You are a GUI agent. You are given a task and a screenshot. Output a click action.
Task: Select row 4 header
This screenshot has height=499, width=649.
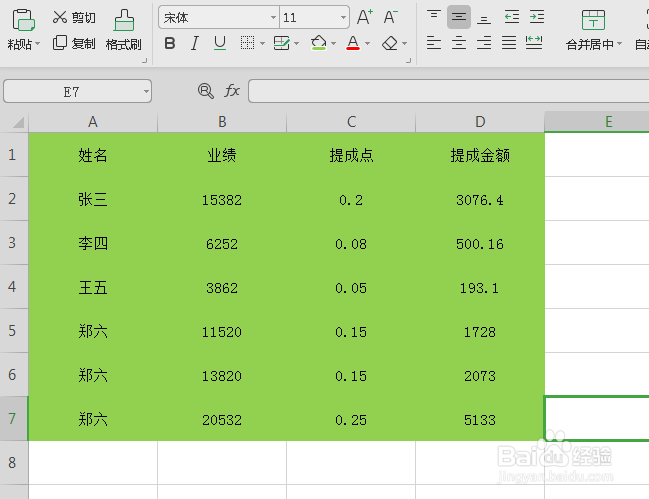[14, 287]
